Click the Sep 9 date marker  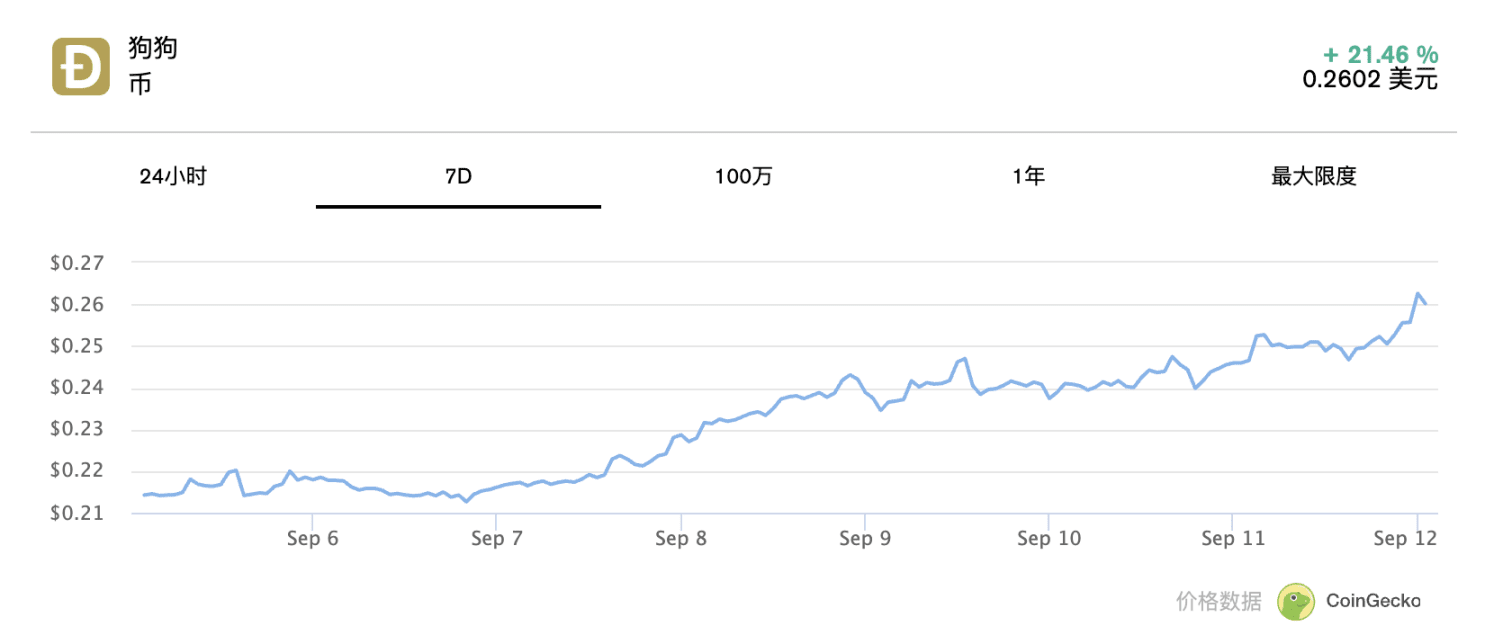[x=864, y=539]
